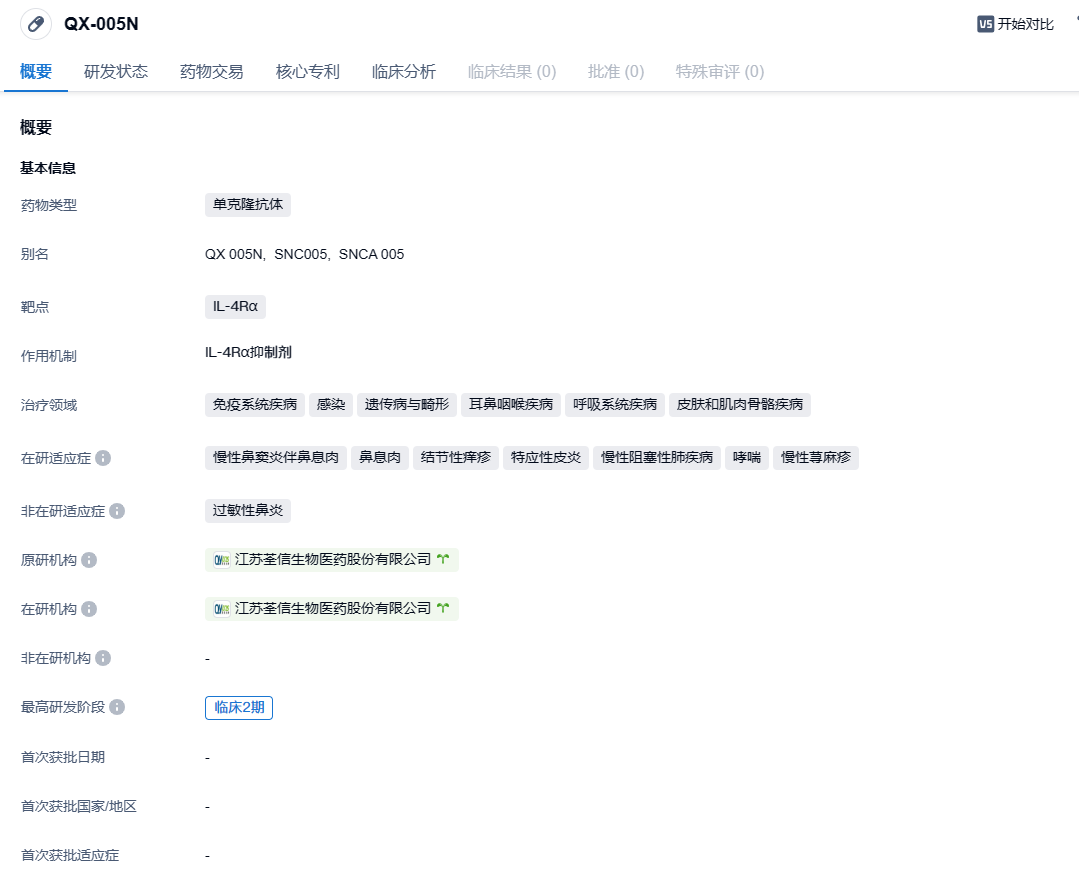Click the 呼吸系统疾病 therapeutic area tag
Image resolution: width=1079 pixels, height=889 pixels.
coord(615,405)
